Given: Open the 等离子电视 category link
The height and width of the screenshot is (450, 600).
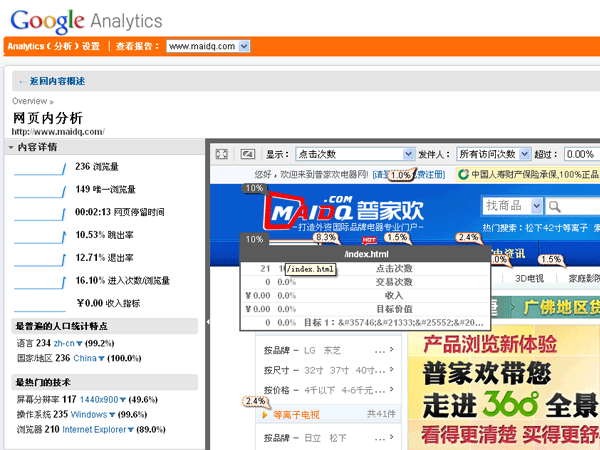Looking at the screenshot, I should point(296,415).
